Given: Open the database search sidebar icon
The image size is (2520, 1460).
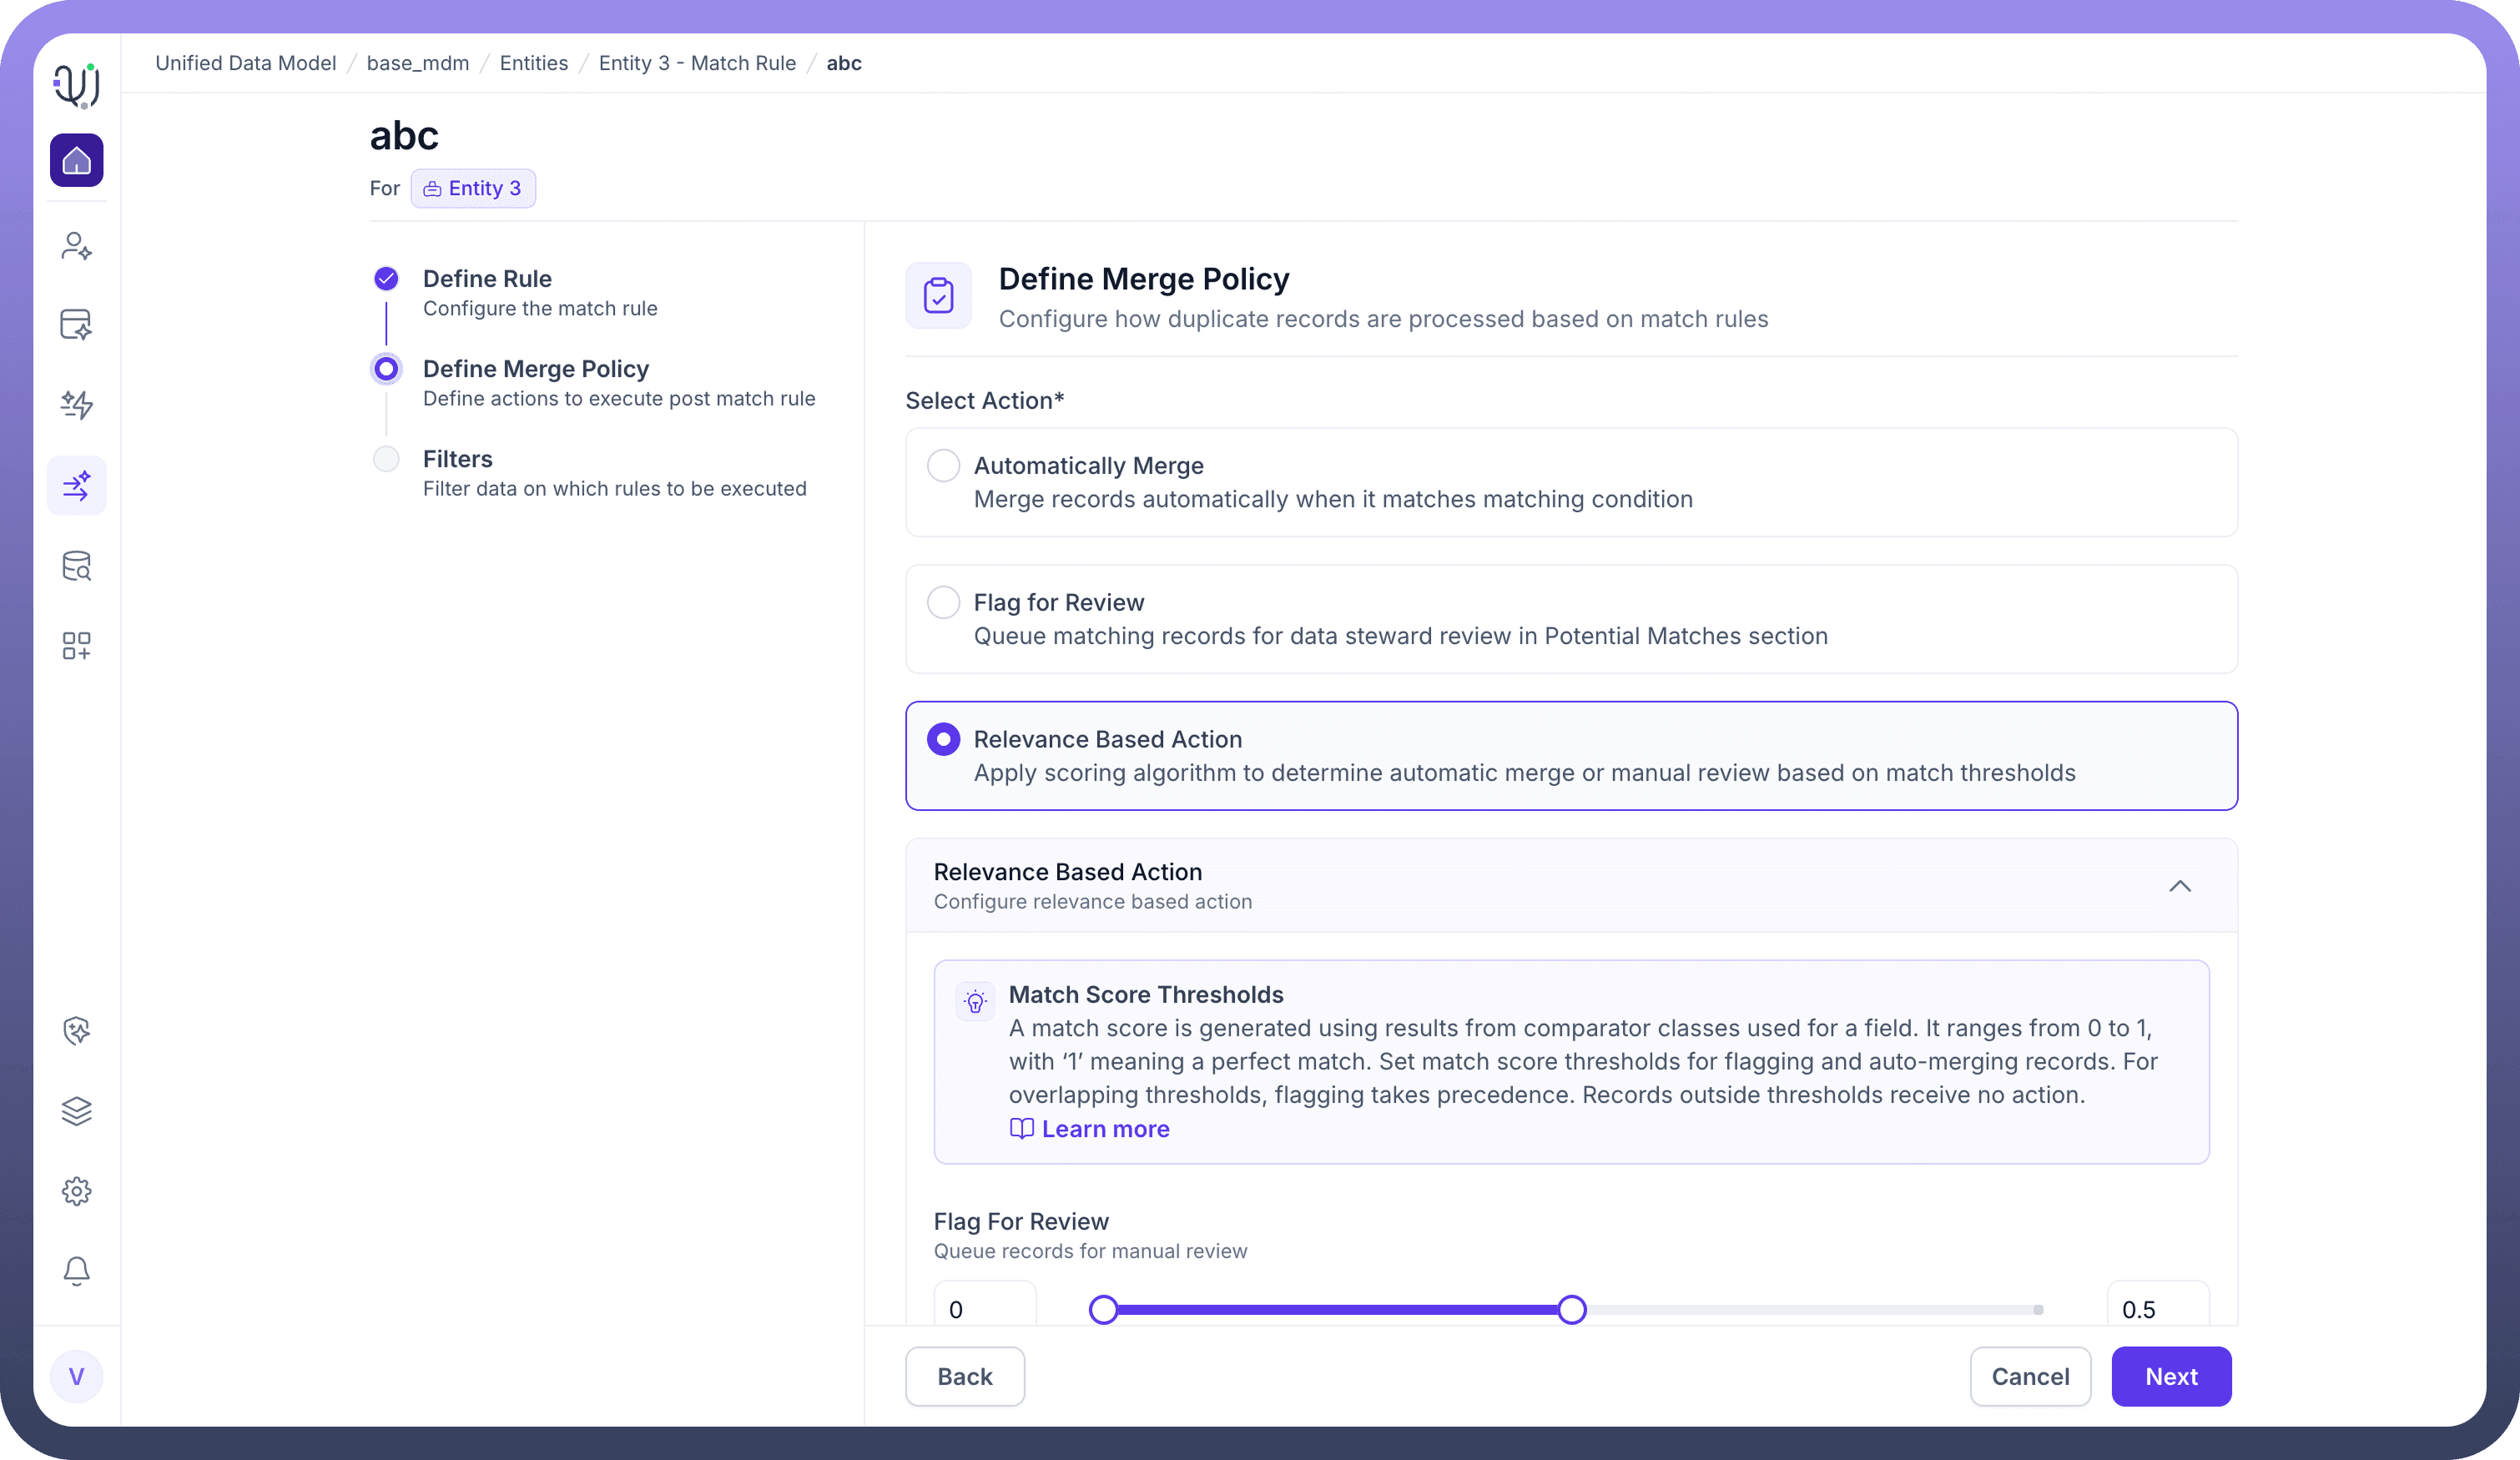Looking at the screenshot, I should tap(76, 566).
